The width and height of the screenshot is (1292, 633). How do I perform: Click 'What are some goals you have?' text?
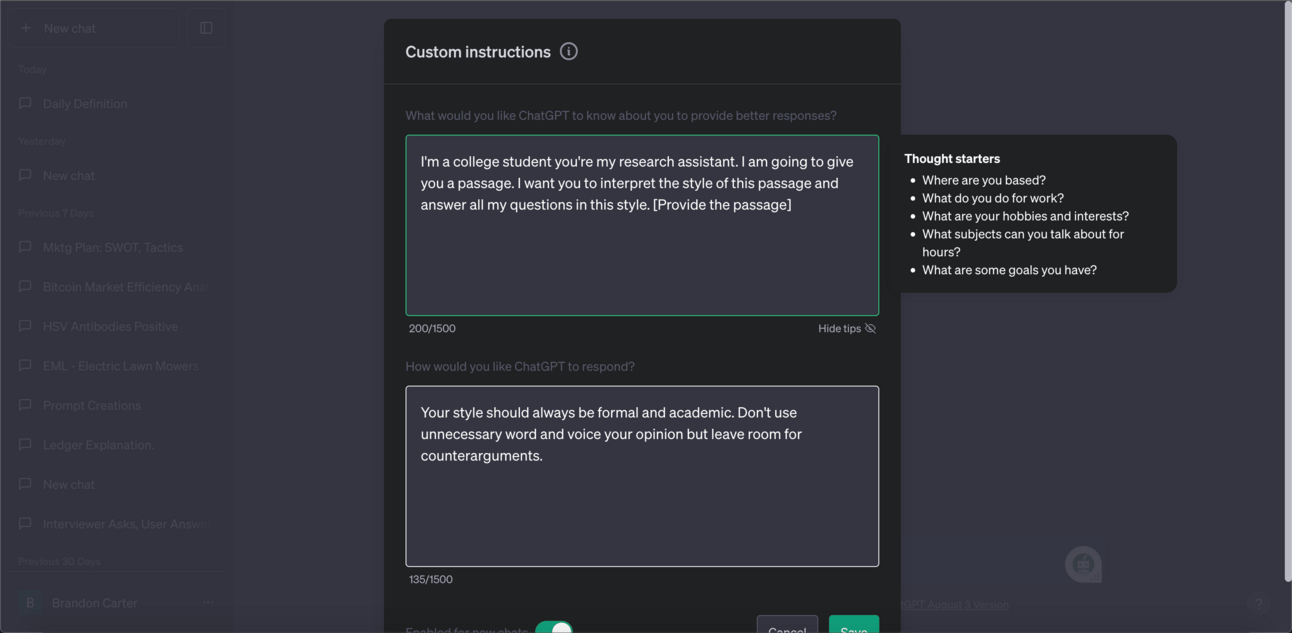1009,270
